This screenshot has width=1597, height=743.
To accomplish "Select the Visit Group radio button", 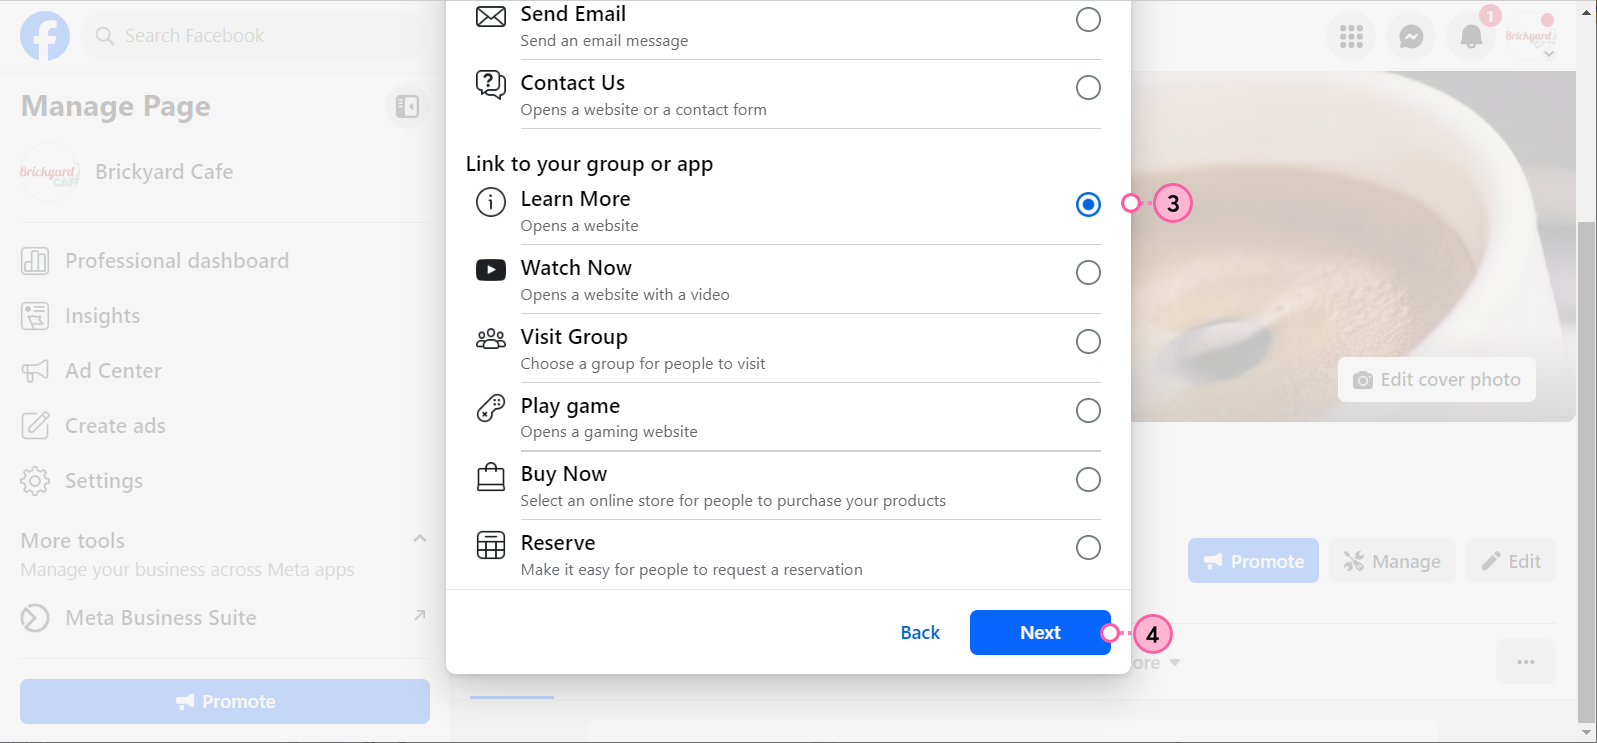I will pyautogui.click(x=1088, y=342).
